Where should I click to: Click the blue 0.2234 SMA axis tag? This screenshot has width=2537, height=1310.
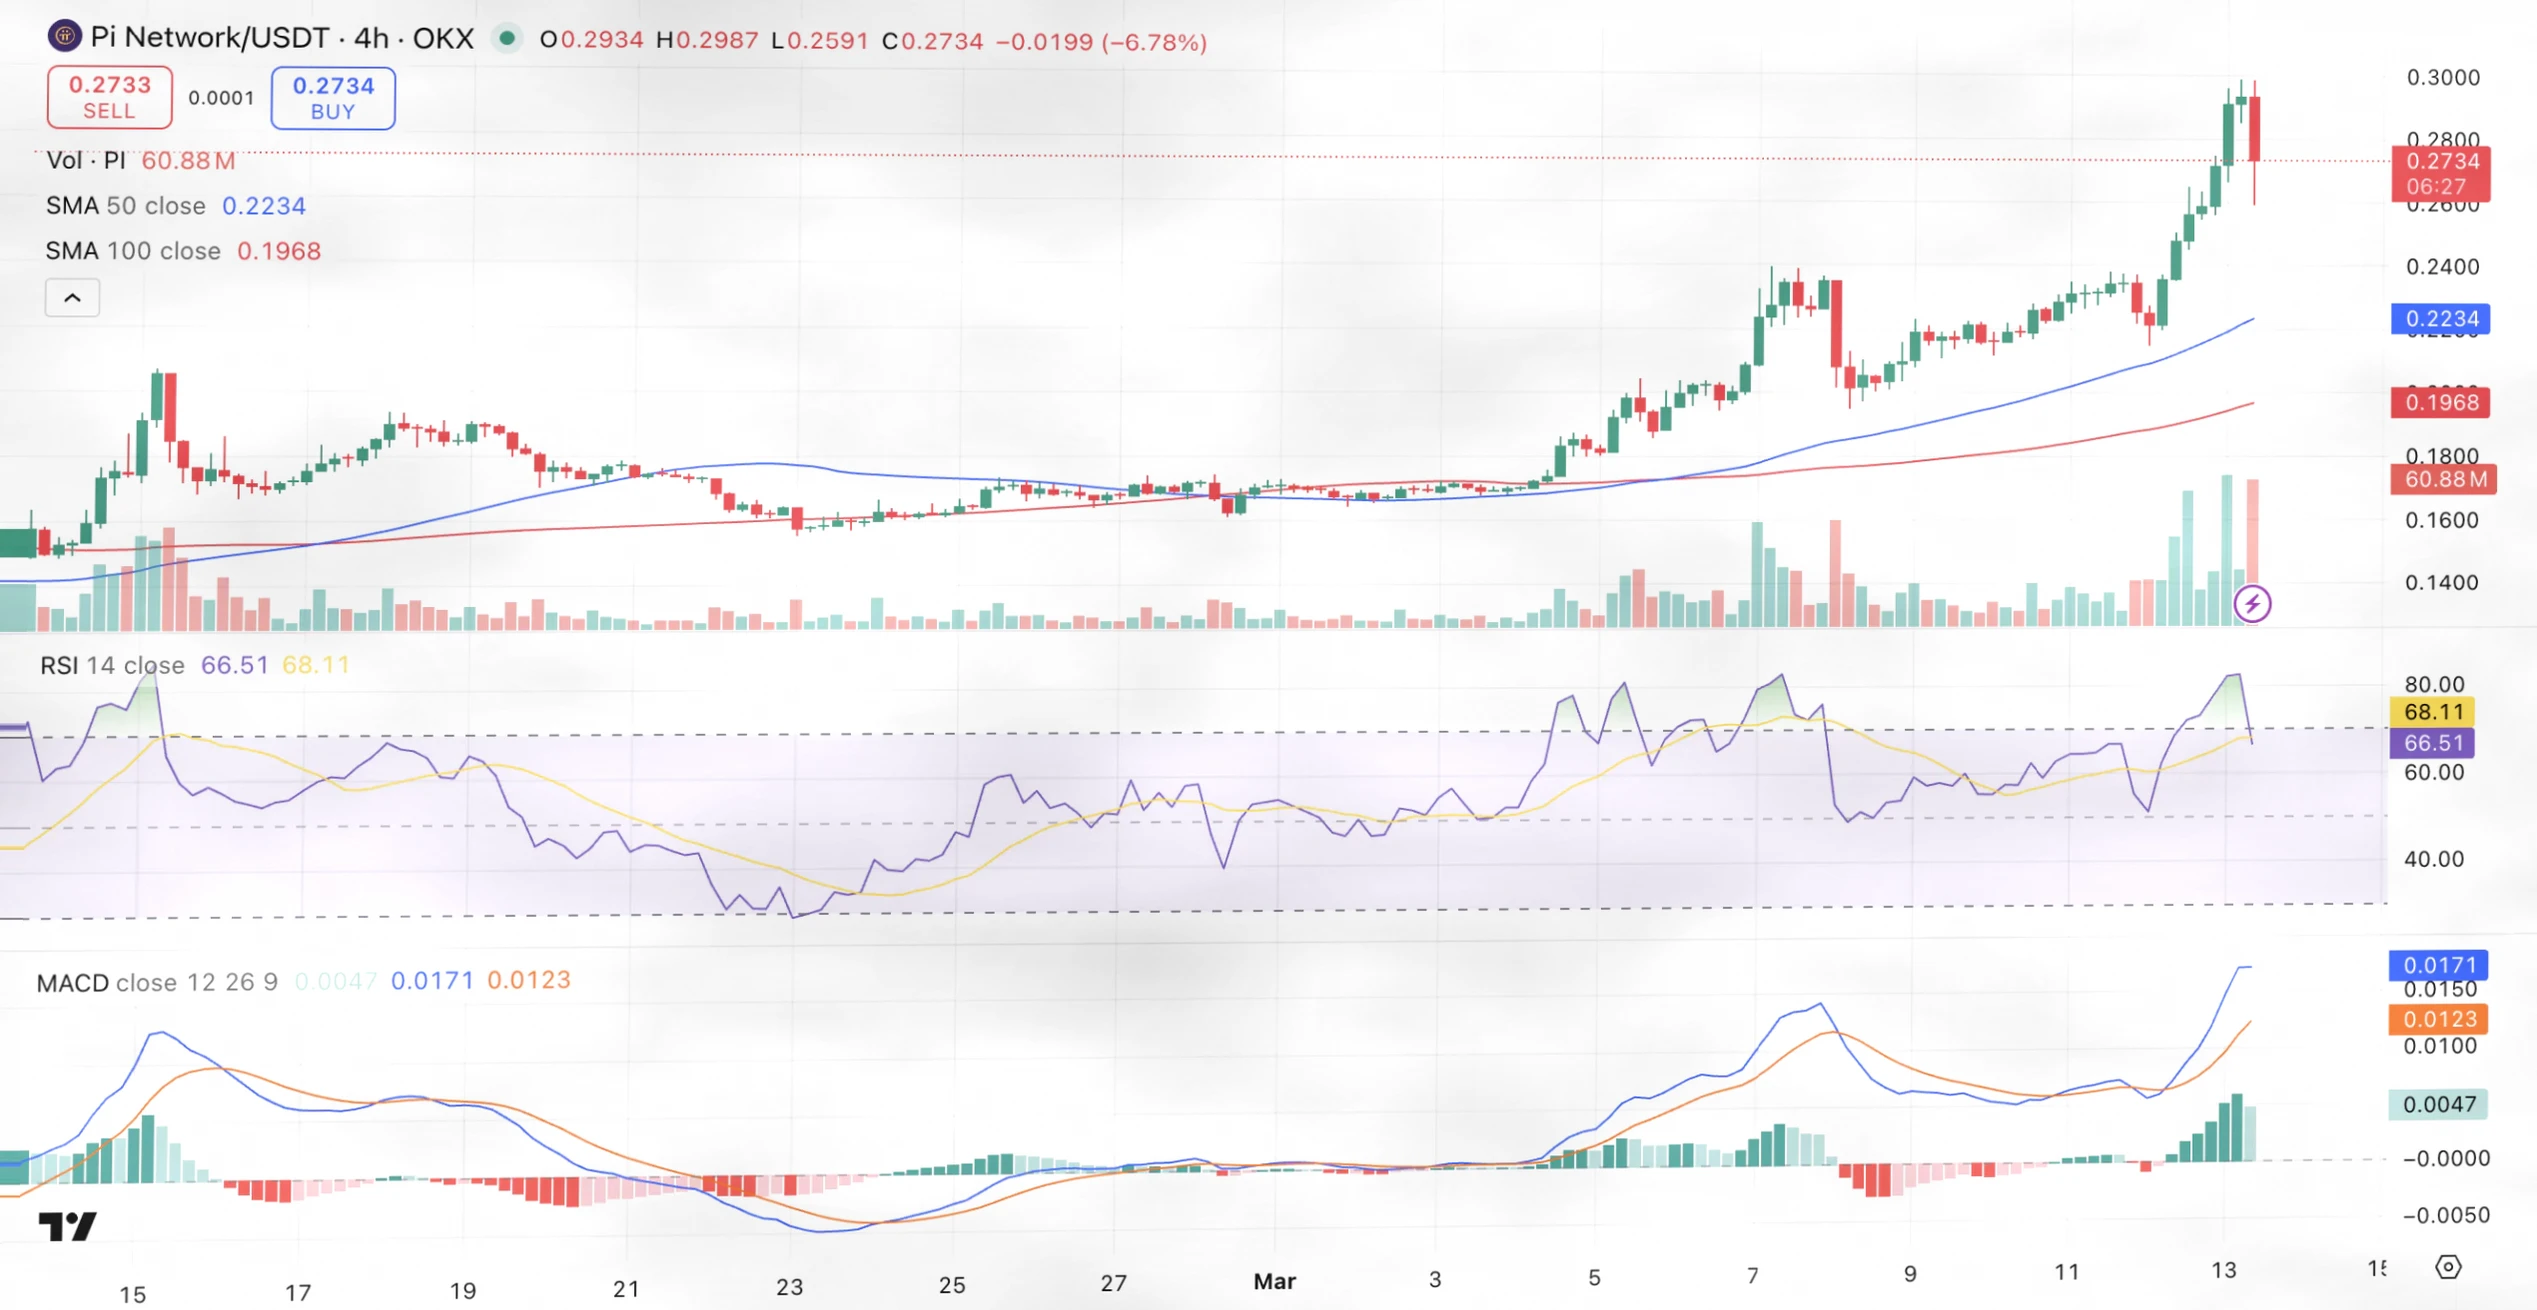point(2440,319)
